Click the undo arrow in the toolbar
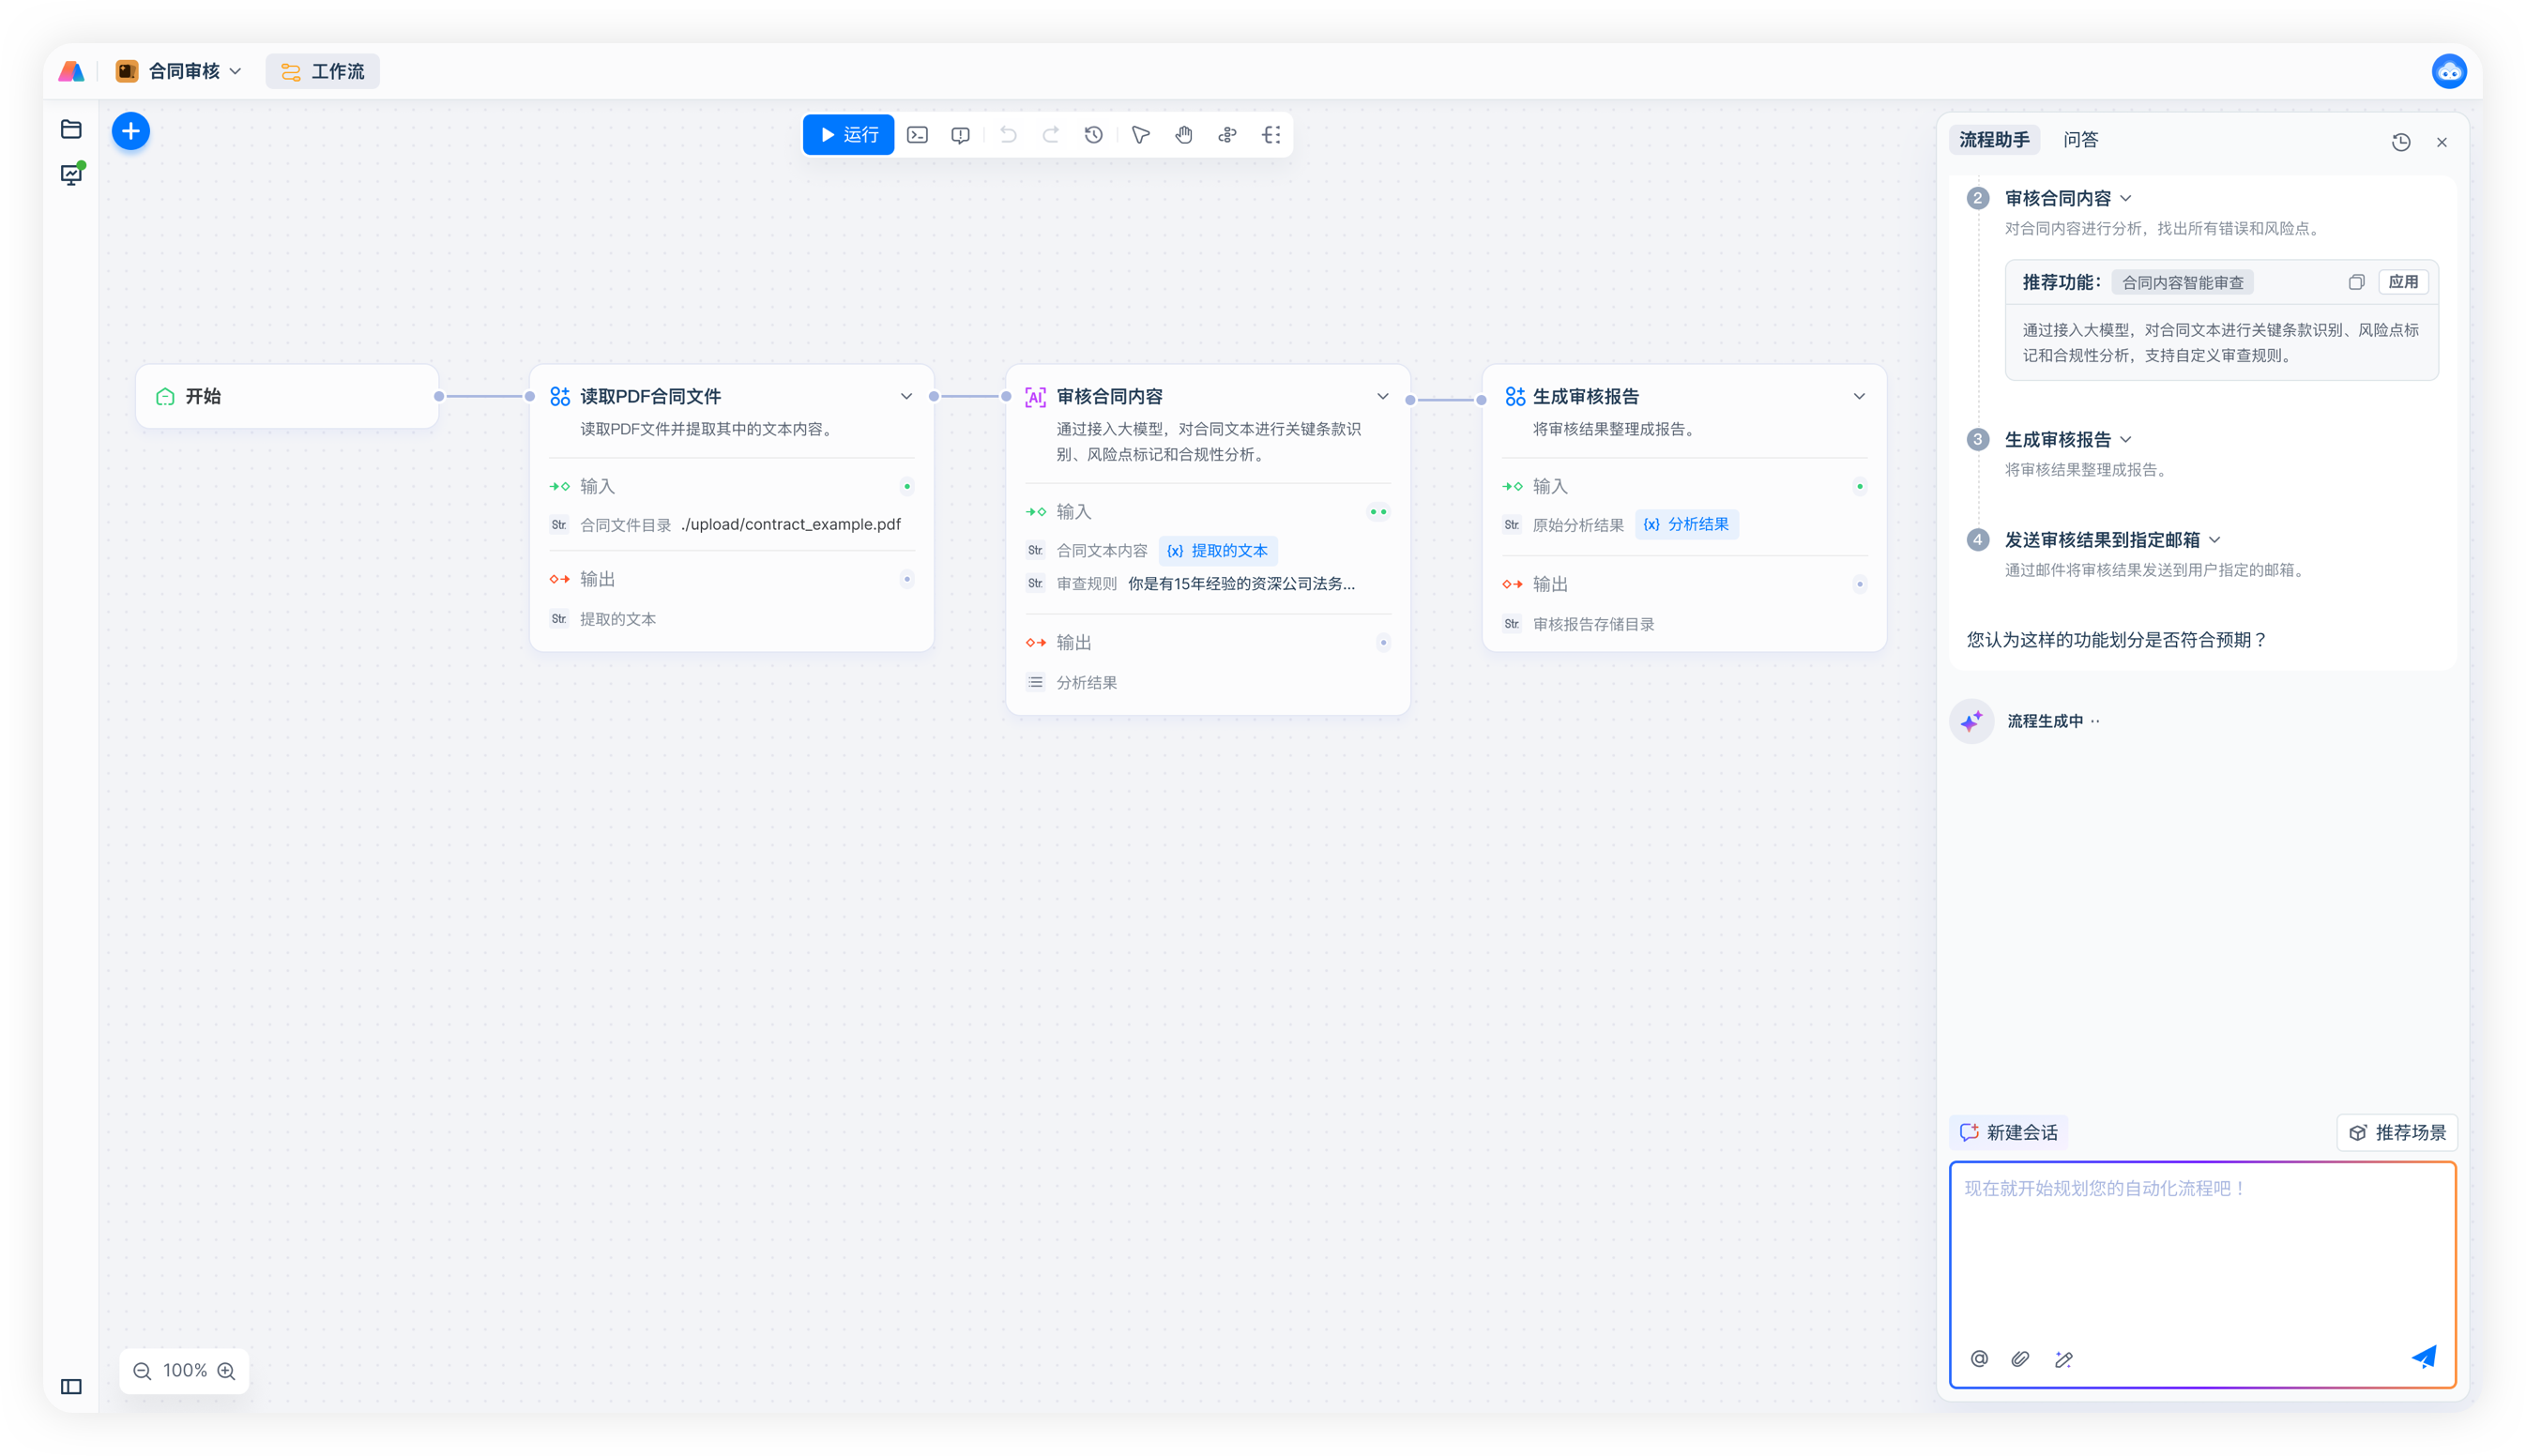Viewport: 2526px width, 1456px height. (1008, 135)
